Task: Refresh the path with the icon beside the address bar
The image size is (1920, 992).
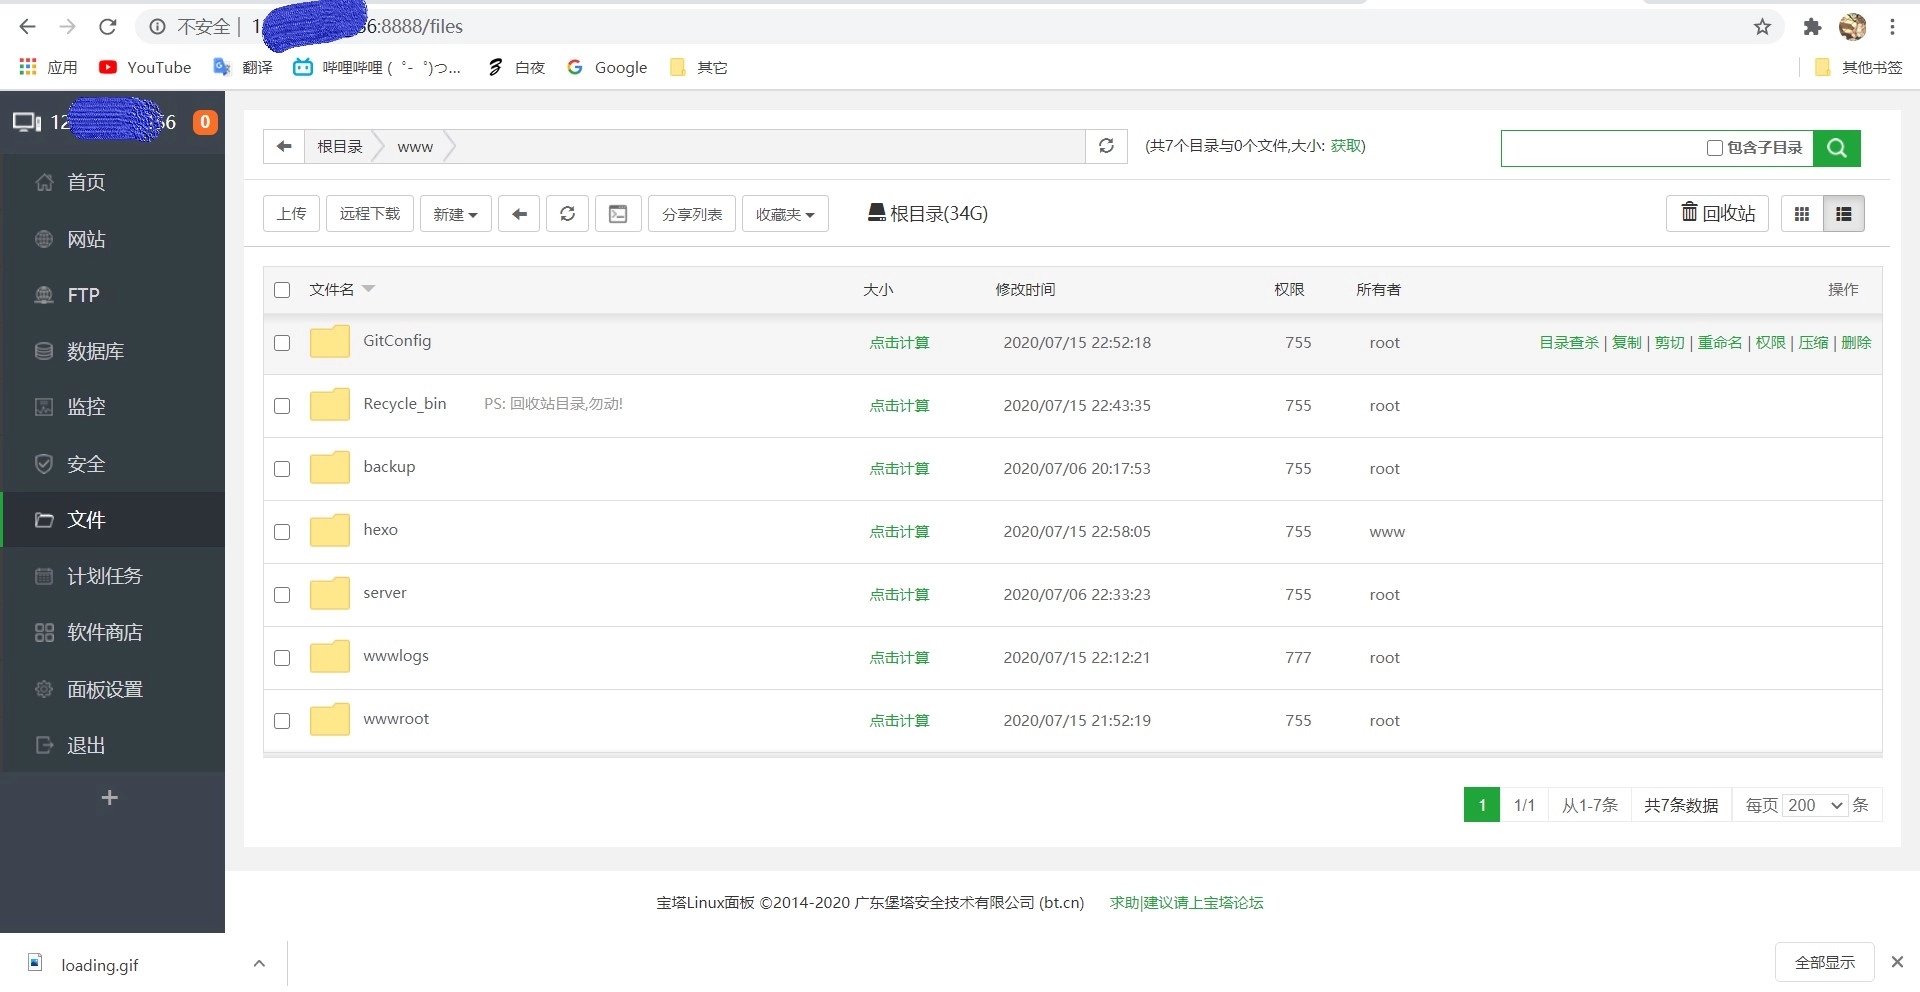Action: coord(1106,146)
